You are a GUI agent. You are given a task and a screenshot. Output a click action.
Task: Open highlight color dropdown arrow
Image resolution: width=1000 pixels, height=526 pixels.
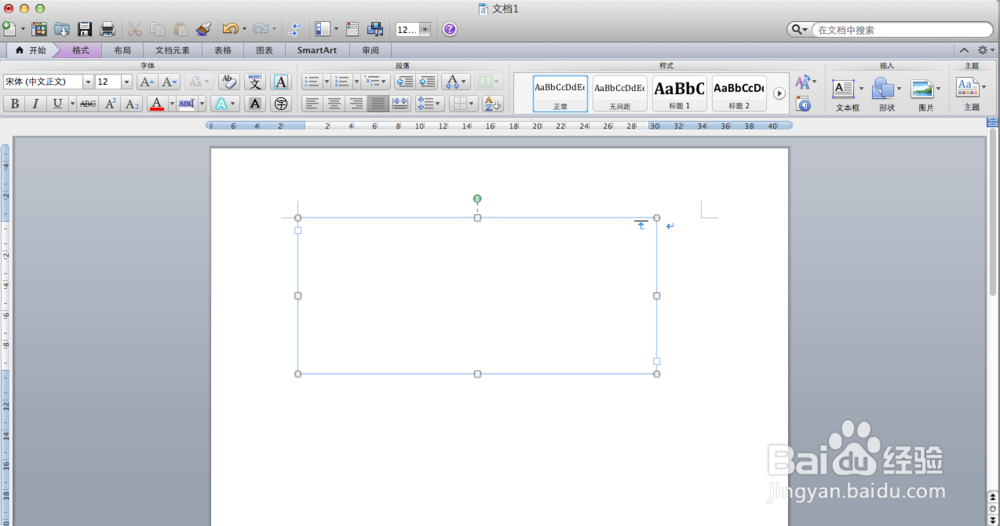point(202,103)
